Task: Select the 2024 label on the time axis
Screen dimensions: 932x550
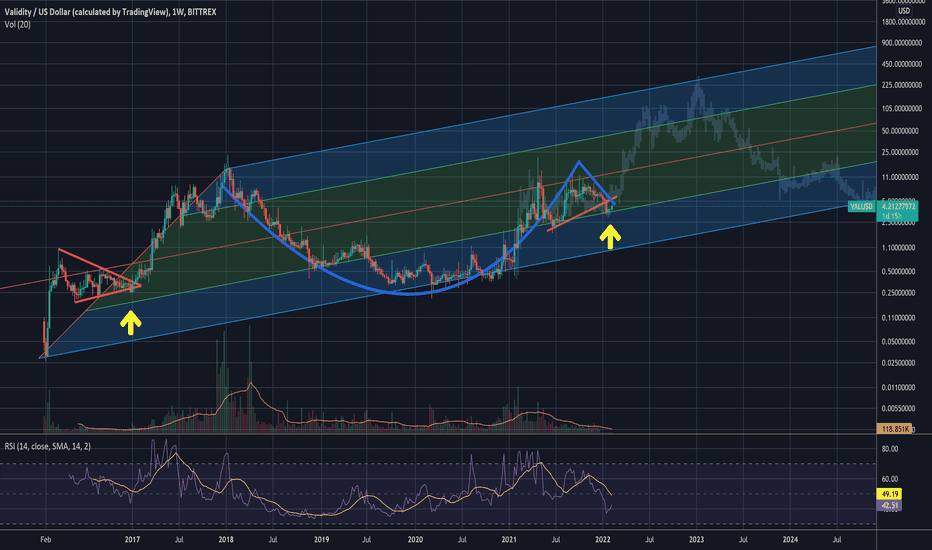Action: click(x=791, y=540)
